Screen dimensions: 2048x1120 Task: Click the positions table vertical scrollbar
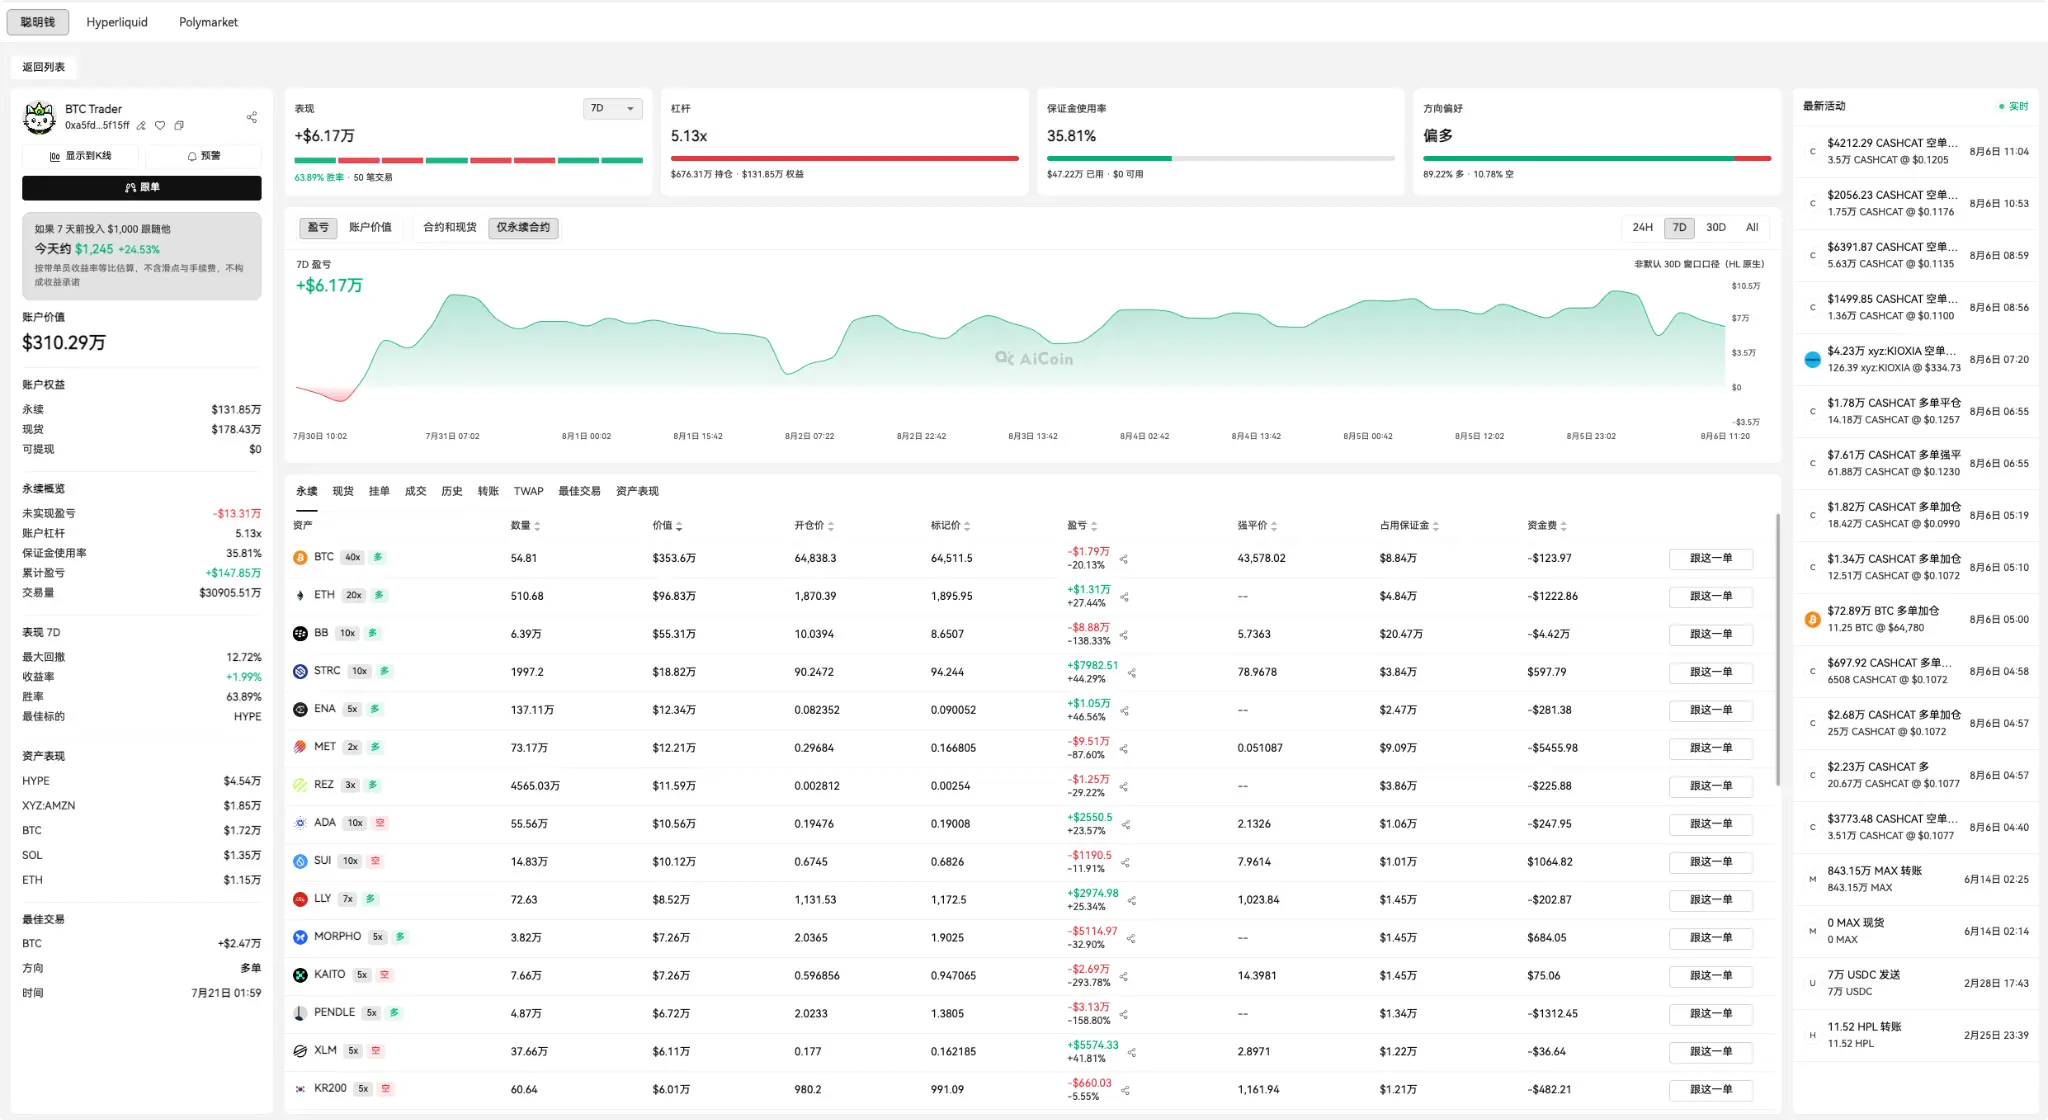click(x=1777, y=650)
